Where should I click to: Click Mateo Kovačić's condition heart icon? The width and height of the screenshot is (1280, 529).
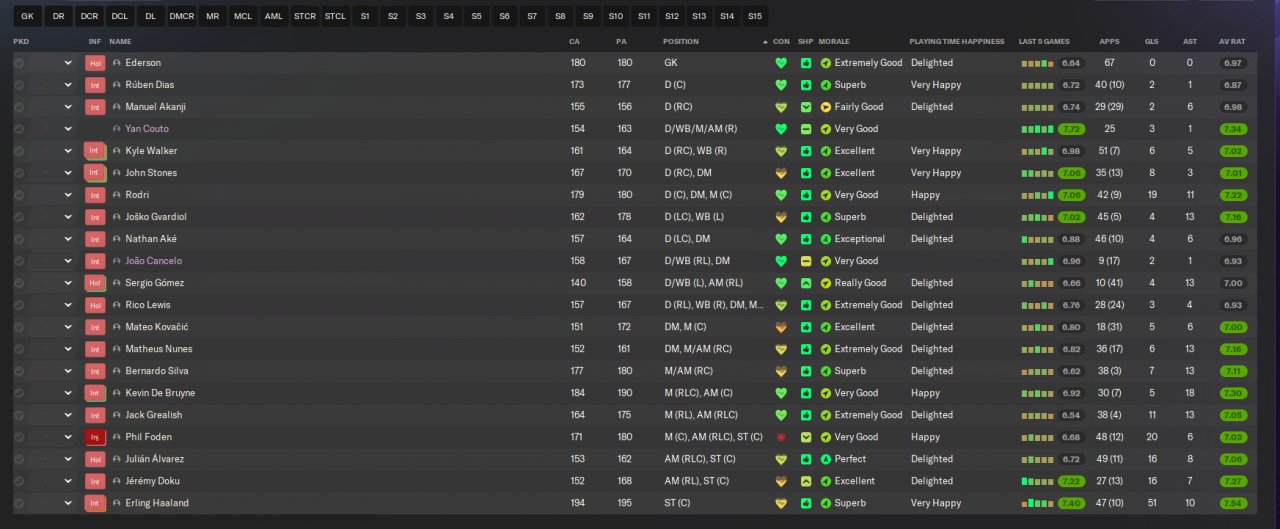click(x=781, y=327)
